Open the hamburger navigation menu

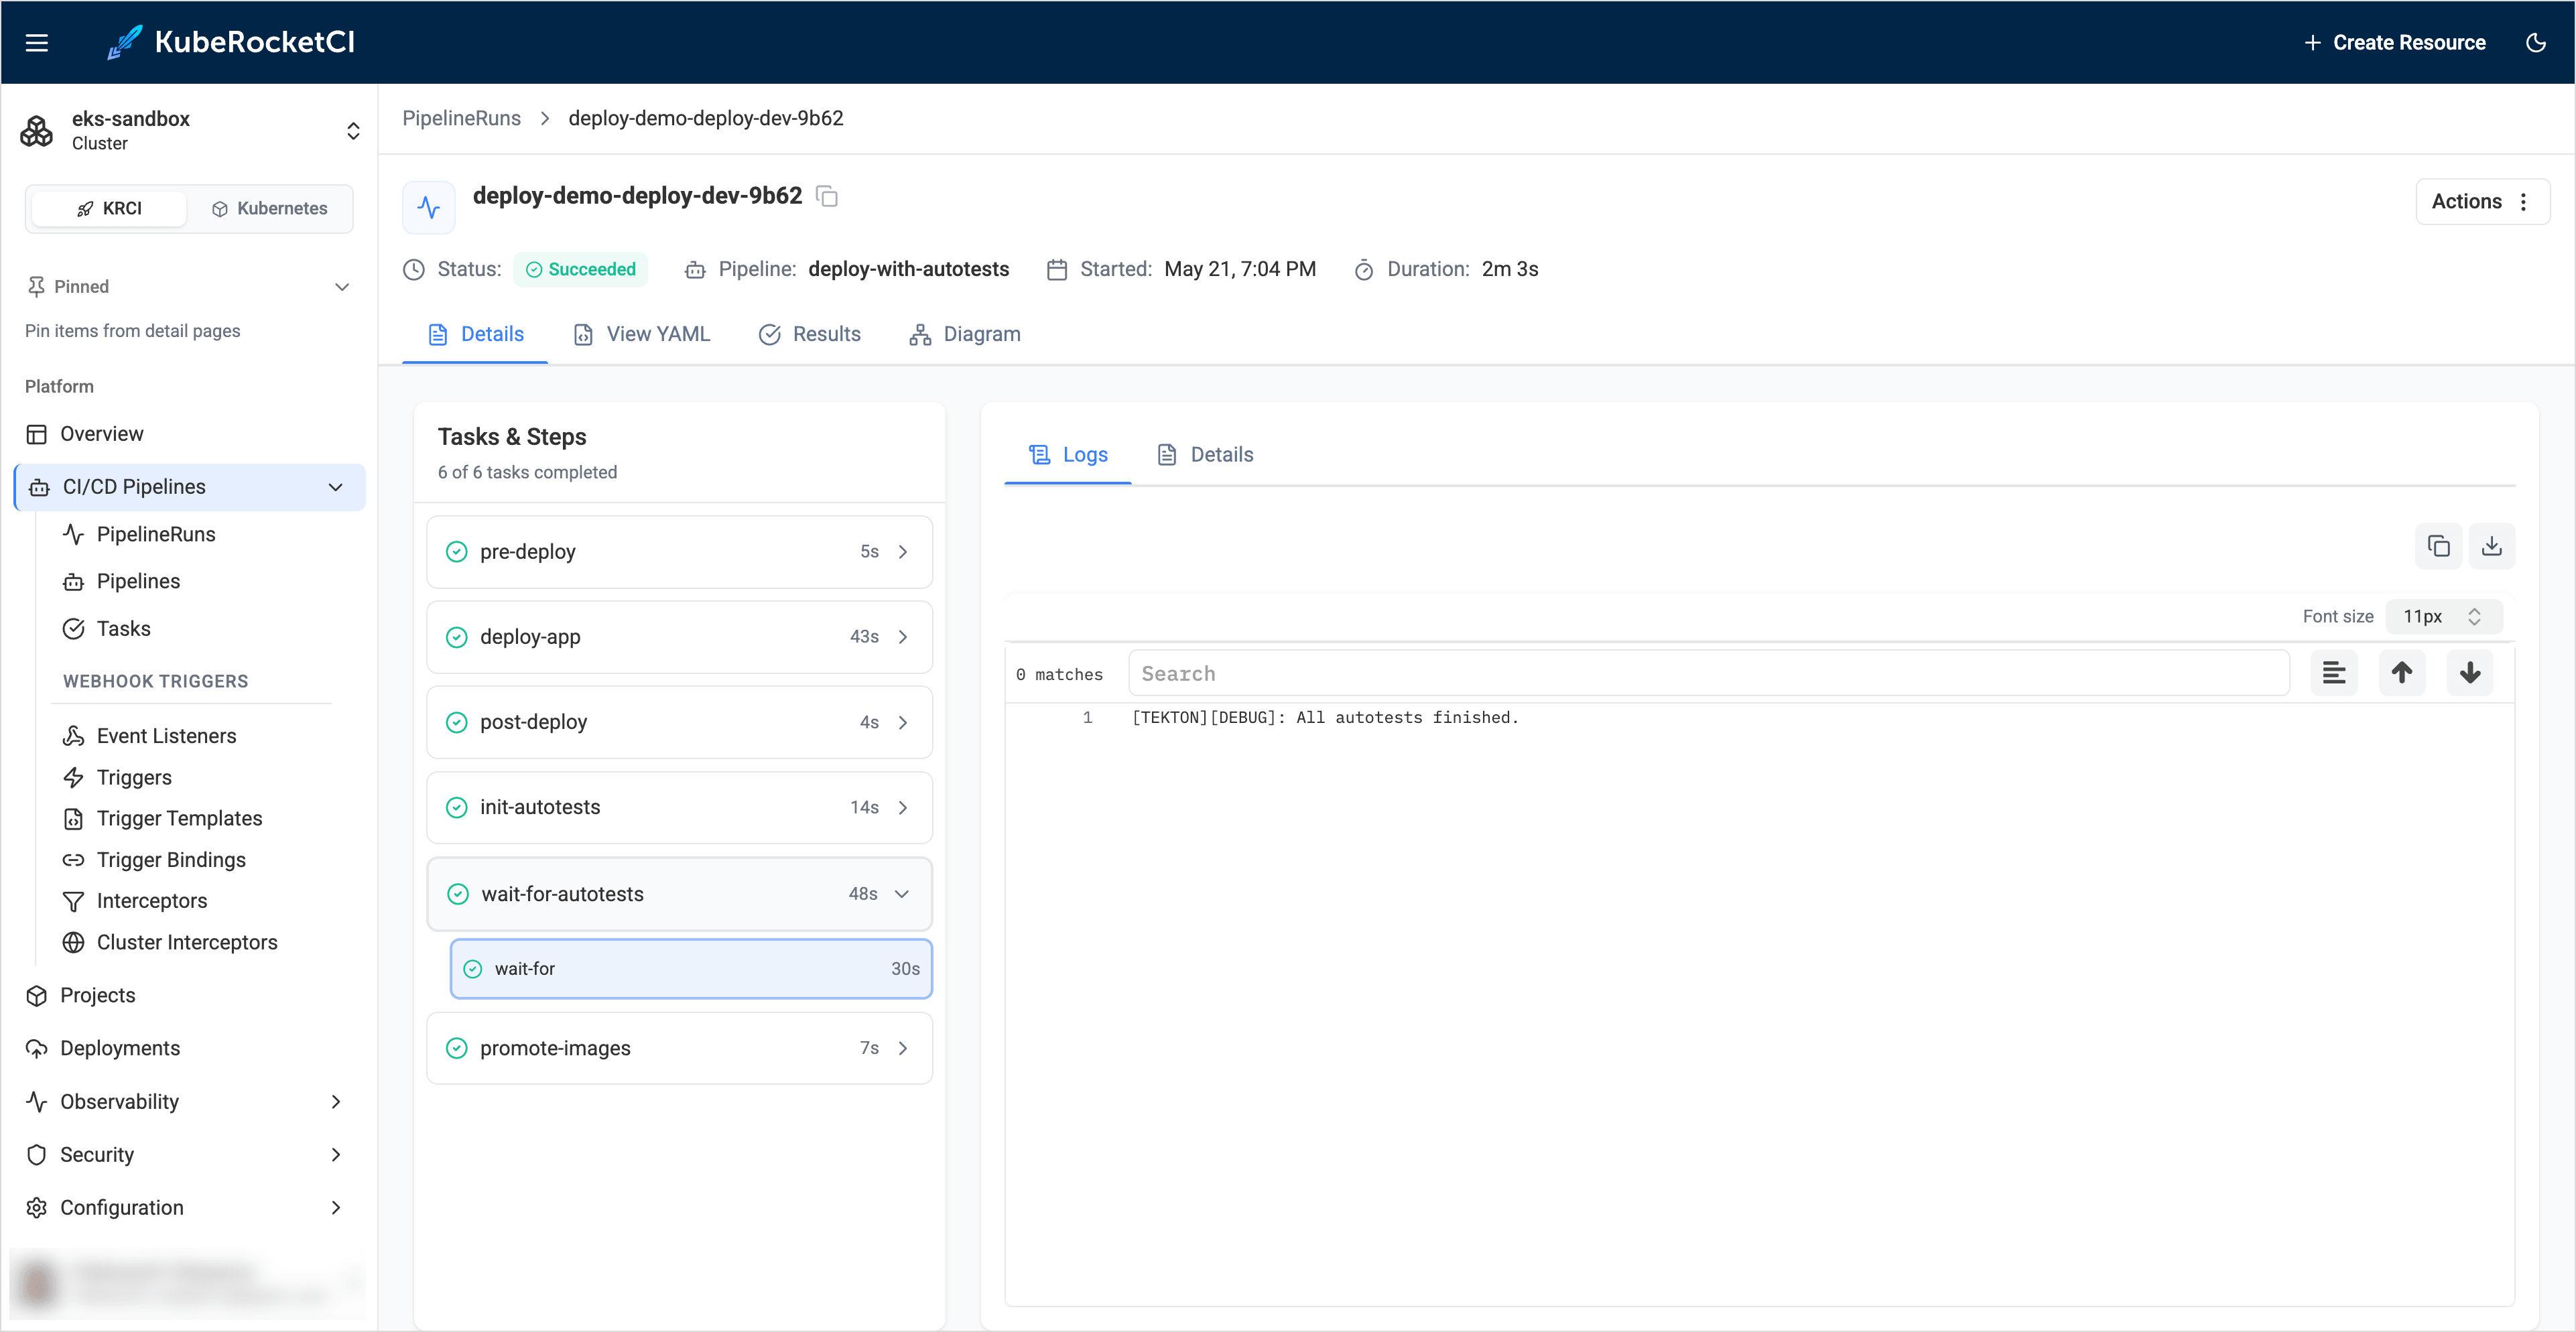tap(37, 42)
